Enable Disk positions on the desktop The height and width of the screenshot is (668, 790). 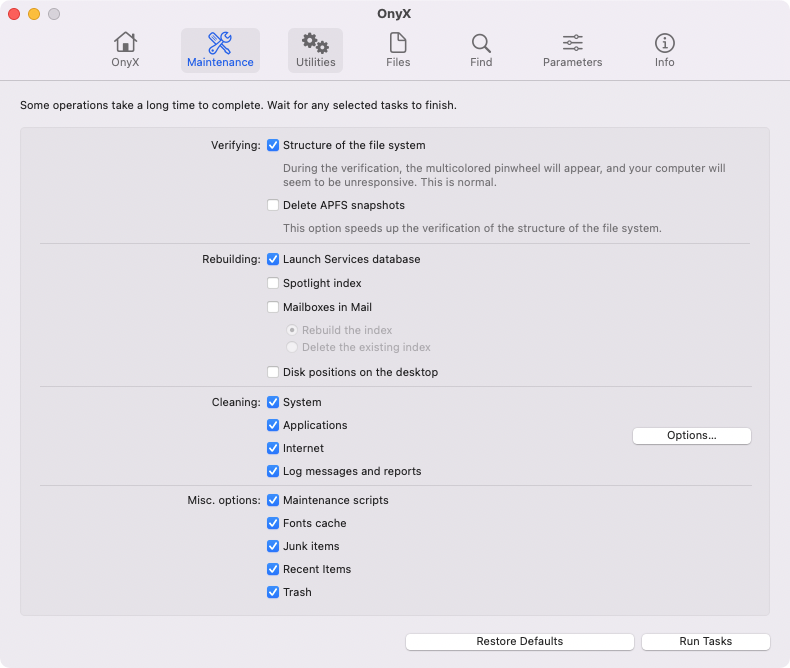click(x=273, y=372)
